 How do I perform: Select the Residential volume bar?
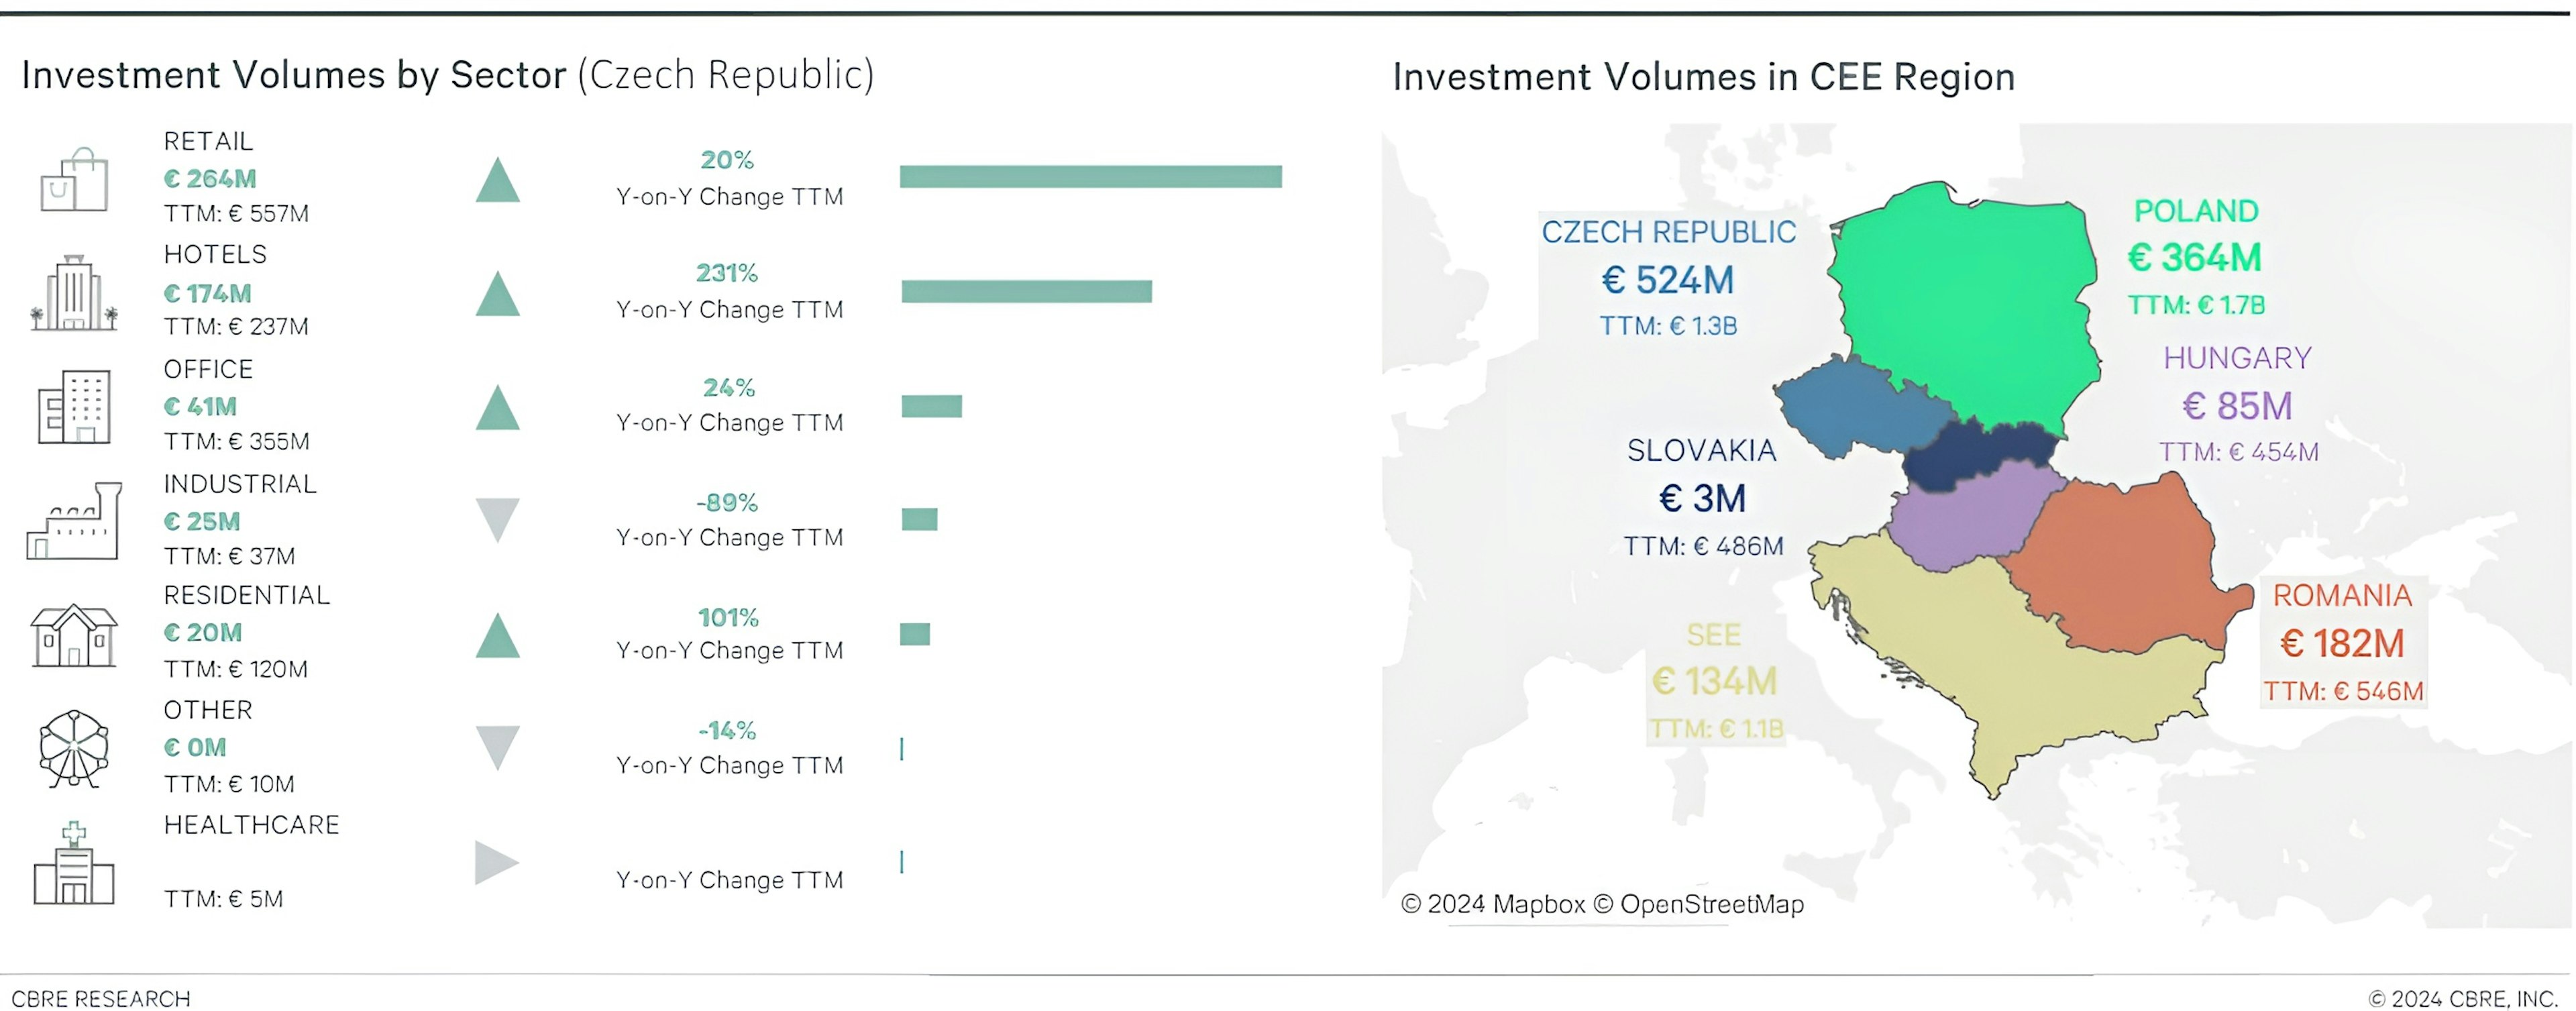[x=915, y=634]
